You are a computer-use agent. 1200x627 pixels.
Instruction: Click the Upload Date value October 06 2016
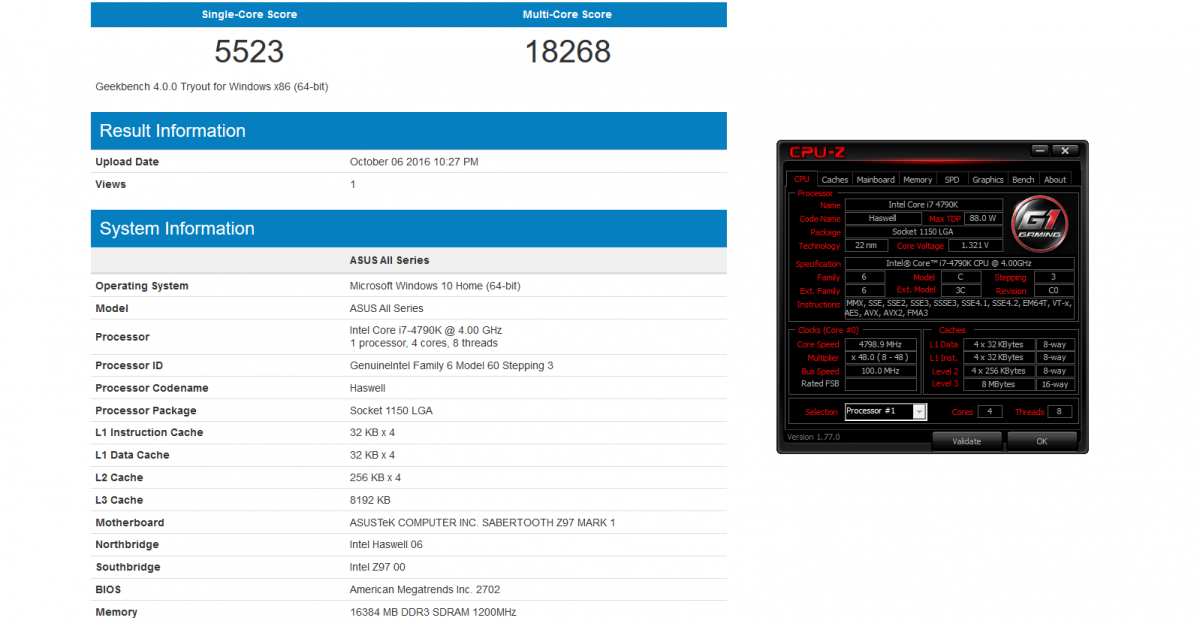coord(414,162)
